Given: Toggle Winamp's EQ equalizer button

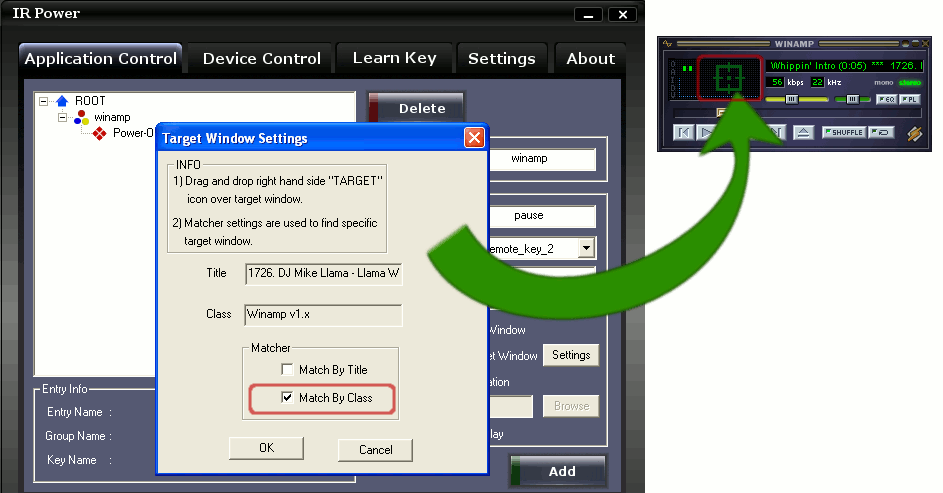Looking at the screenshot, I should [886, 99].
